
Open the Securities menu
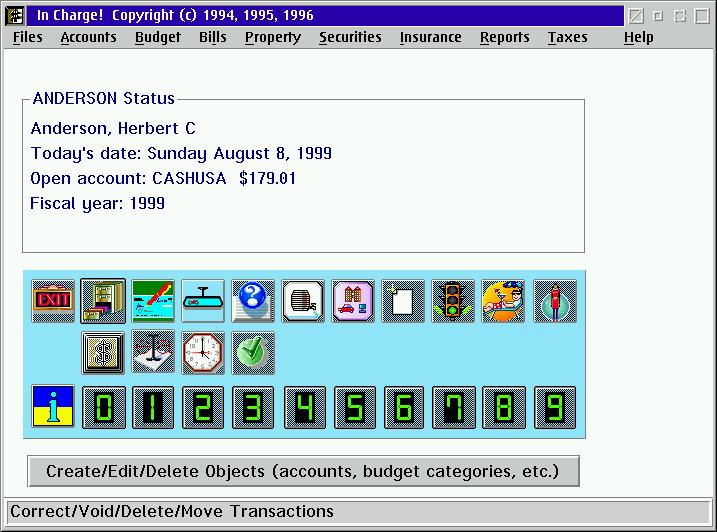[x=350, y=37]
